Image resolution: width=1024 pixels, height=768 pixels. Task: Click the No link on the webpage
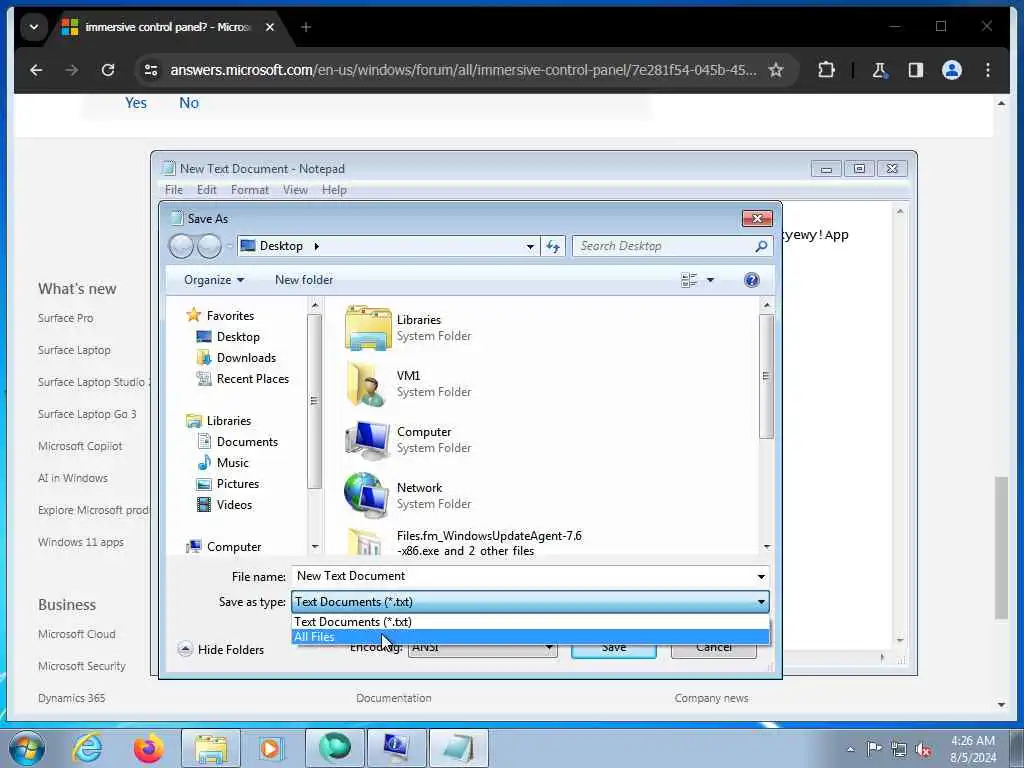pyautogui.click(x=189, y=103)
